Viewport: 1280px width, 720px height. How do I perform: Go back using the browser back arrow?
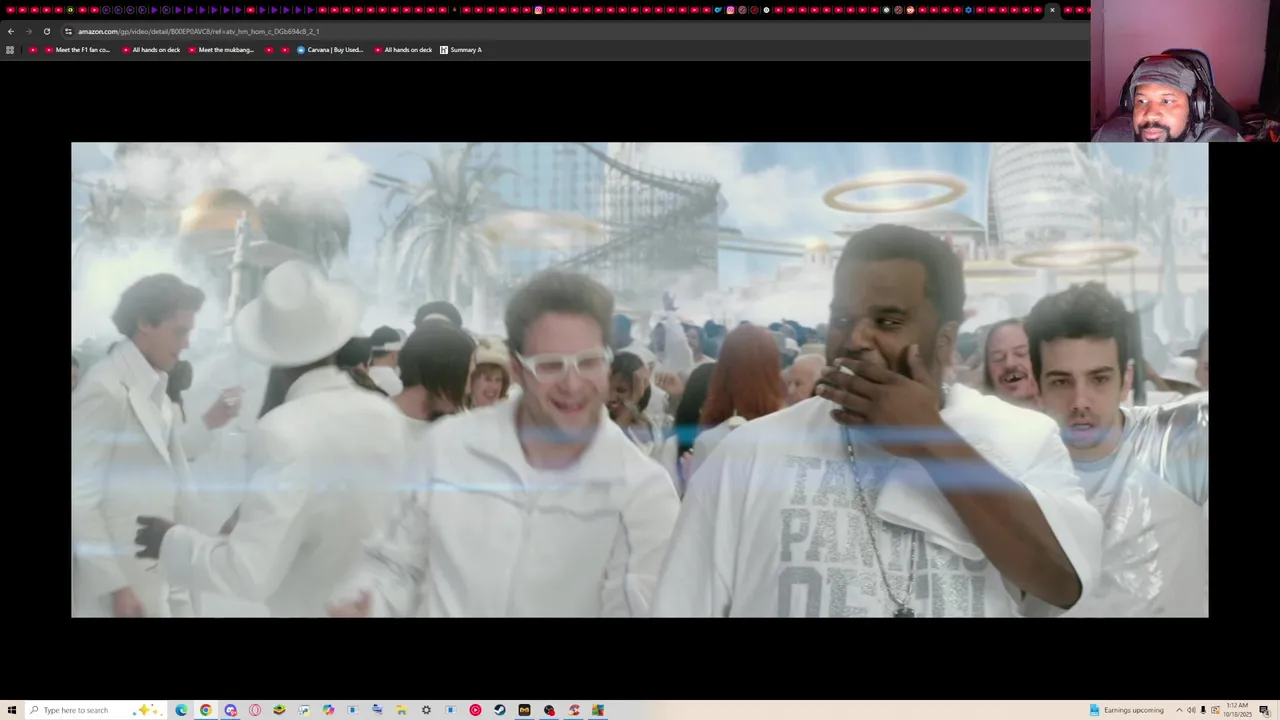coord(11,31)
